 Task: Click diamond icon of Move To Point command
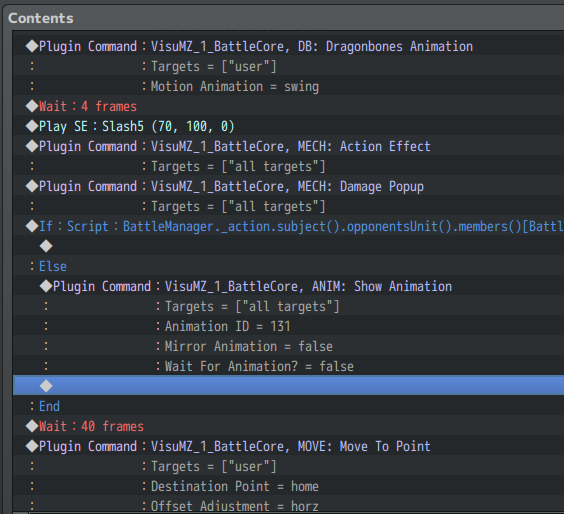click(x=32, y=446)
